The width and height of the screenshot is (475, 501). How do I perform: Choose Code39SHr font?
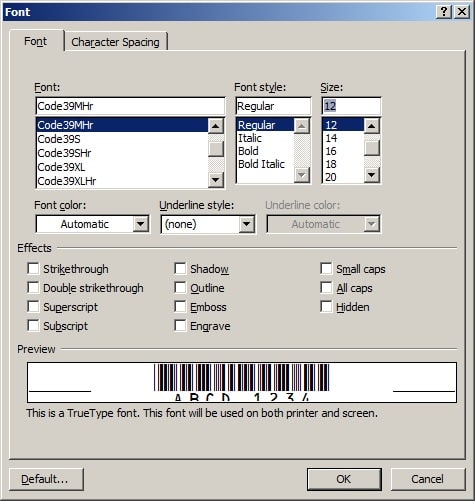[122, 153]
